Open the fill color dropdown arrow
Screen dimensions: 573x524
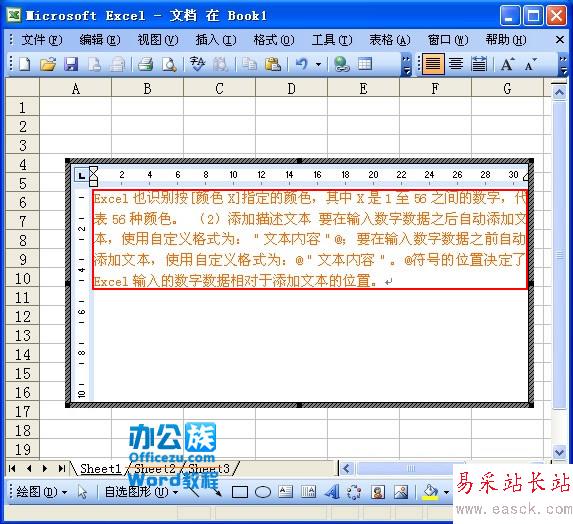tap(446, 492)
